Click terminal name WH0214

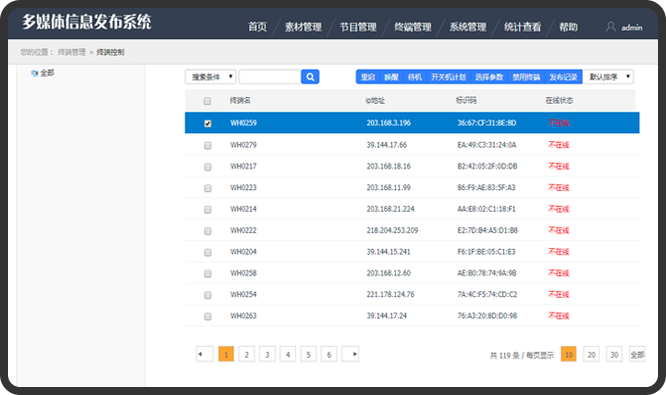[243, 209]
